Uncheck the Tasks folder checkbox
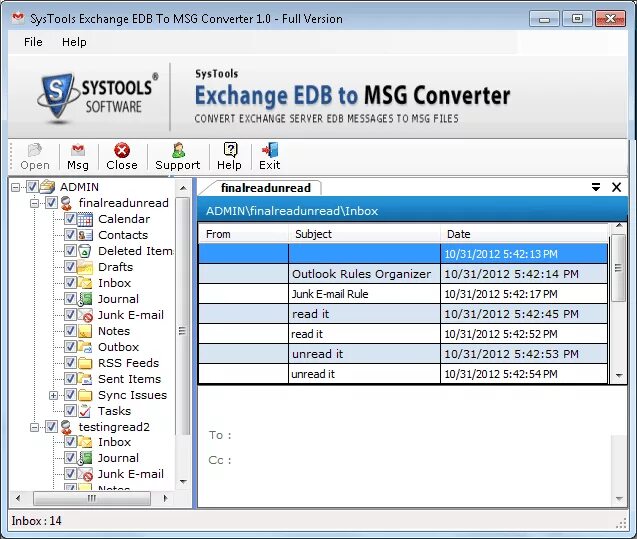637x539 pixels. (x=70, y=411)
